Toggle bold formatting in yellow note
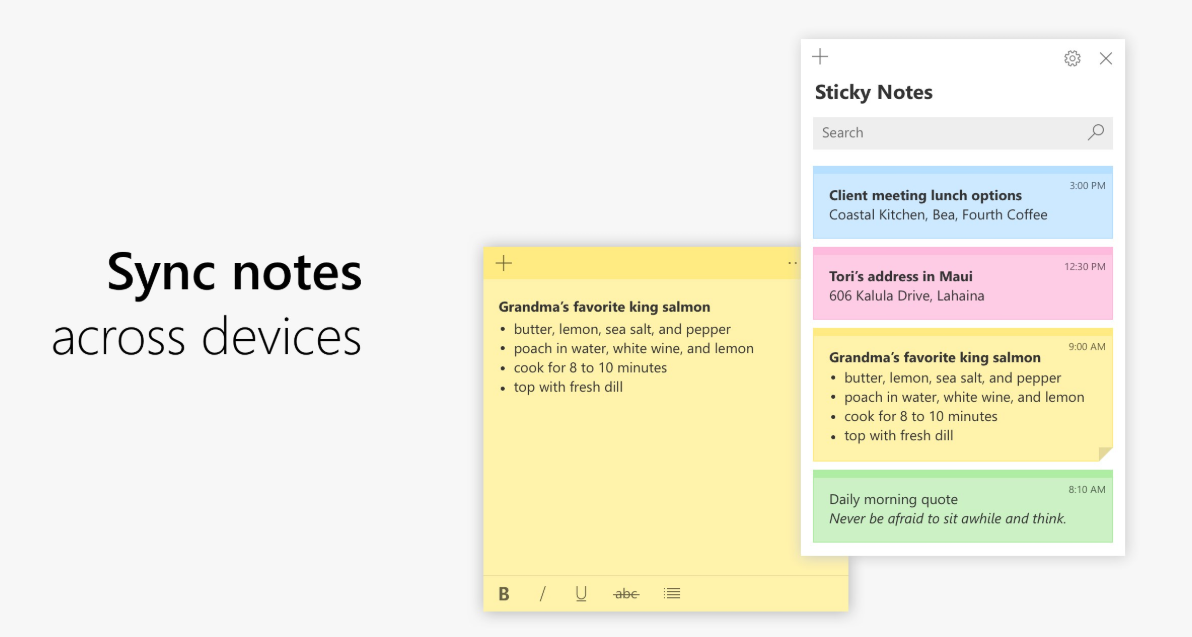The image size is (1192, 637). tap(503, 594)
